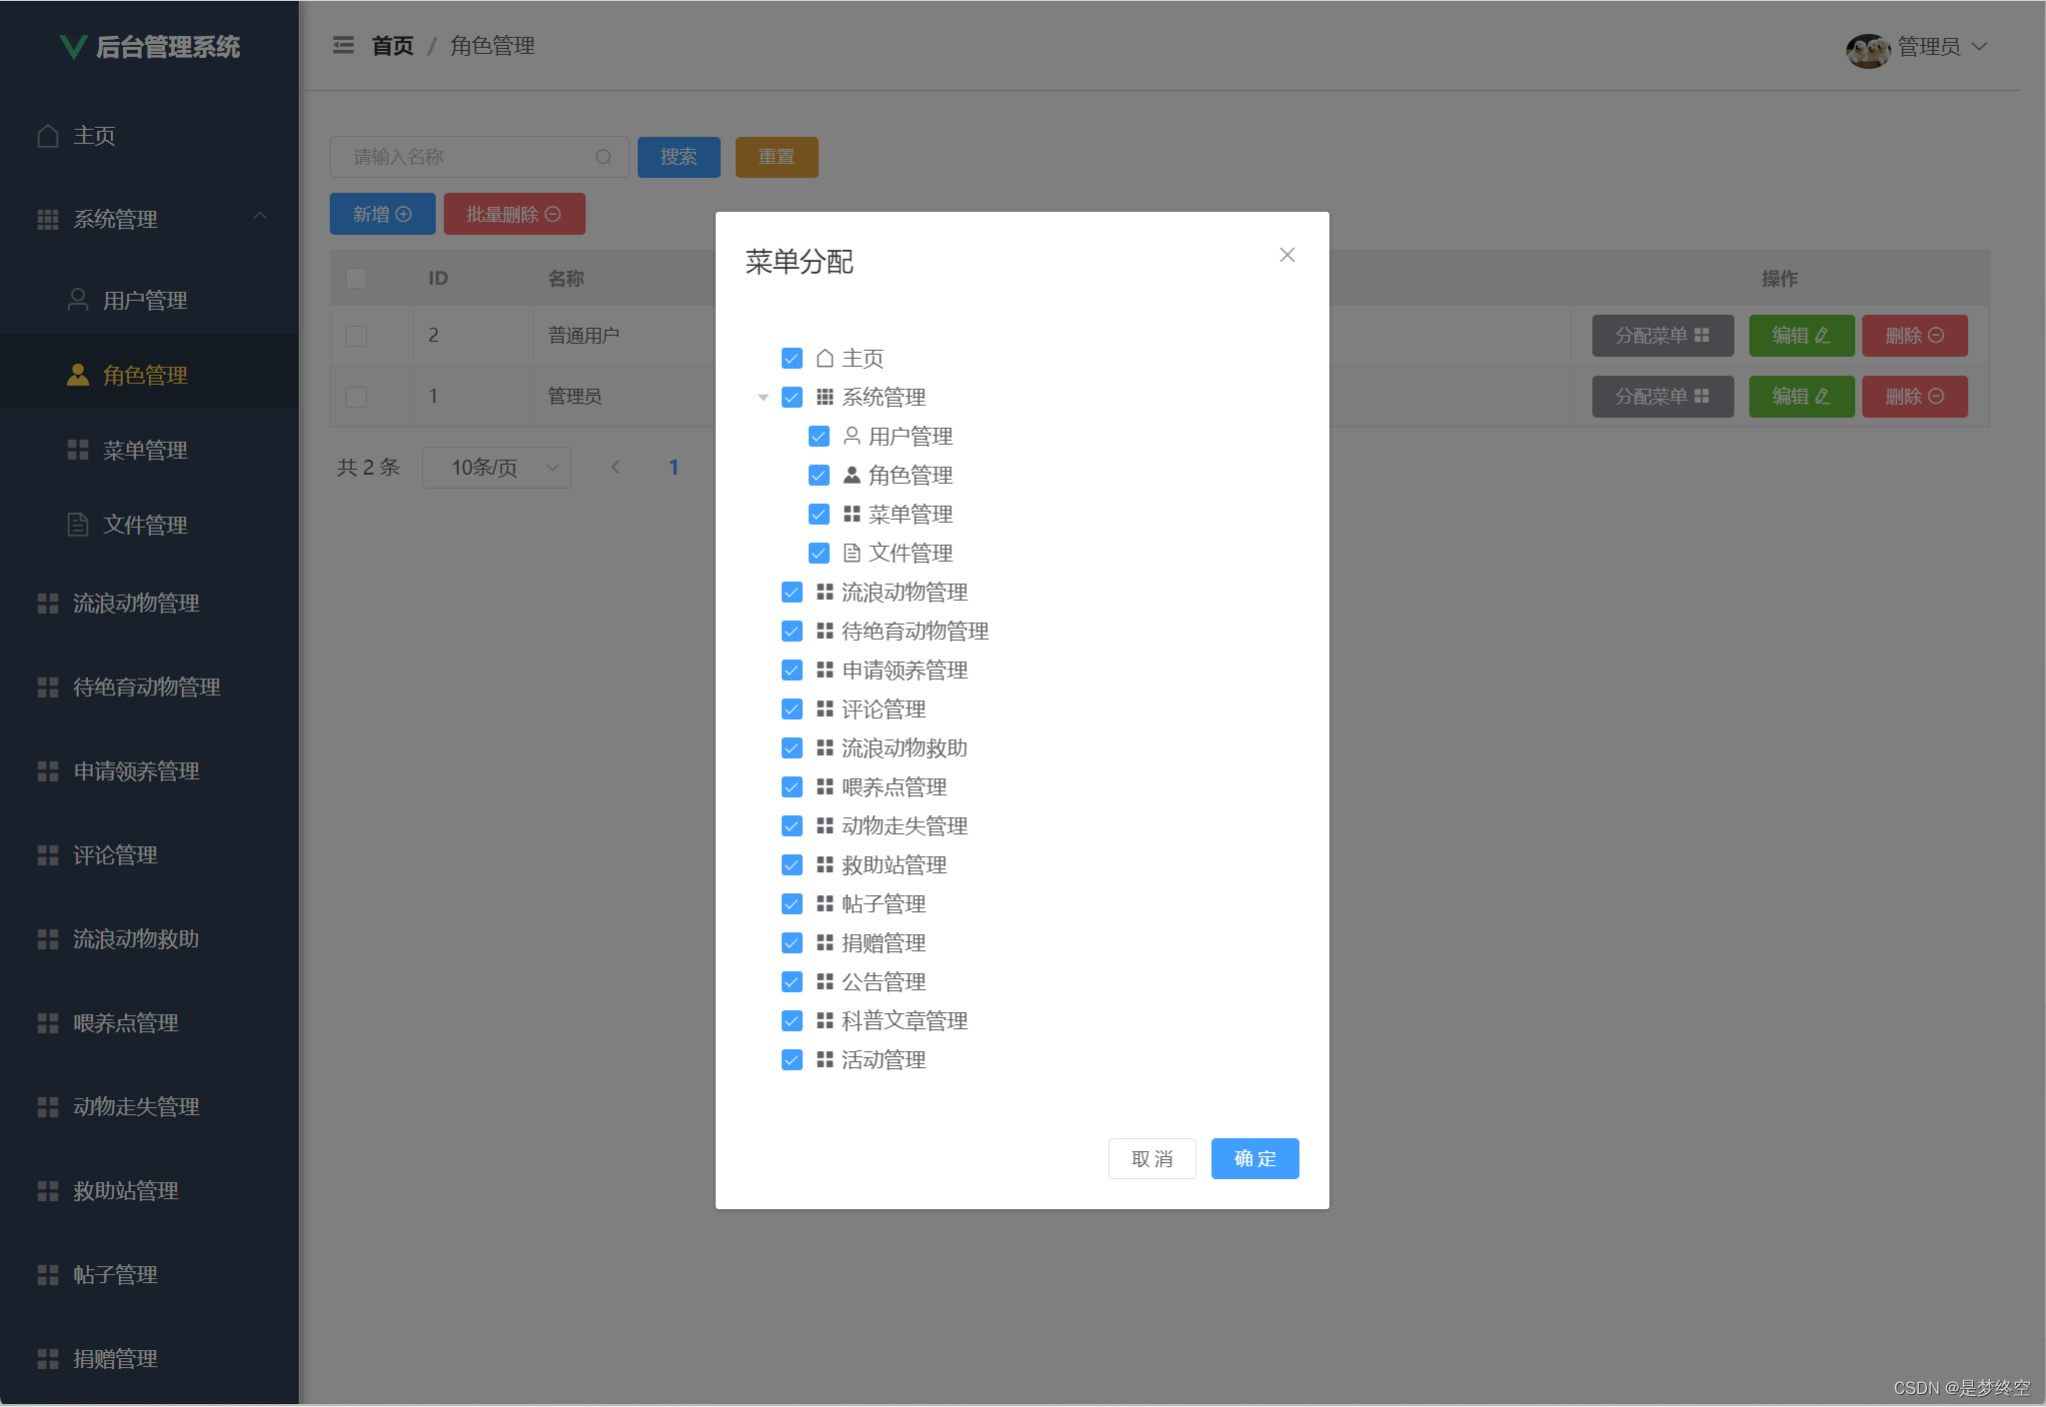Screen dimensions: 2046x1407
Task: Click the 主页 home icon in sidebar
Action: [47, 135]
